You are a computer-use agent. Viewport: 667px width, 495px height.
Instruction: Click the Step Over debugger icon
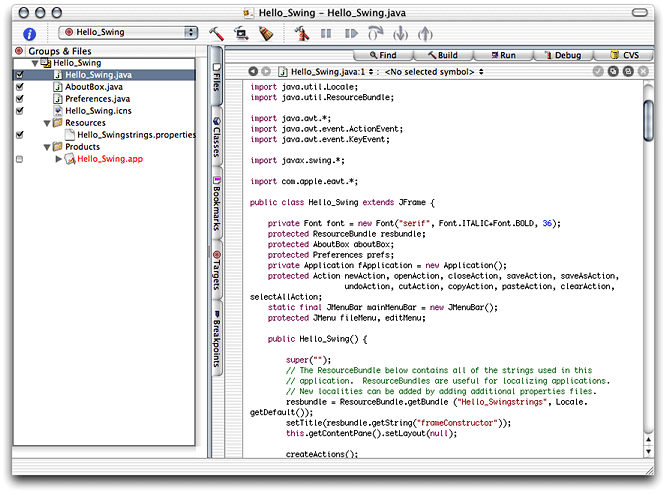pyautogui.click(x=375, y=33)
